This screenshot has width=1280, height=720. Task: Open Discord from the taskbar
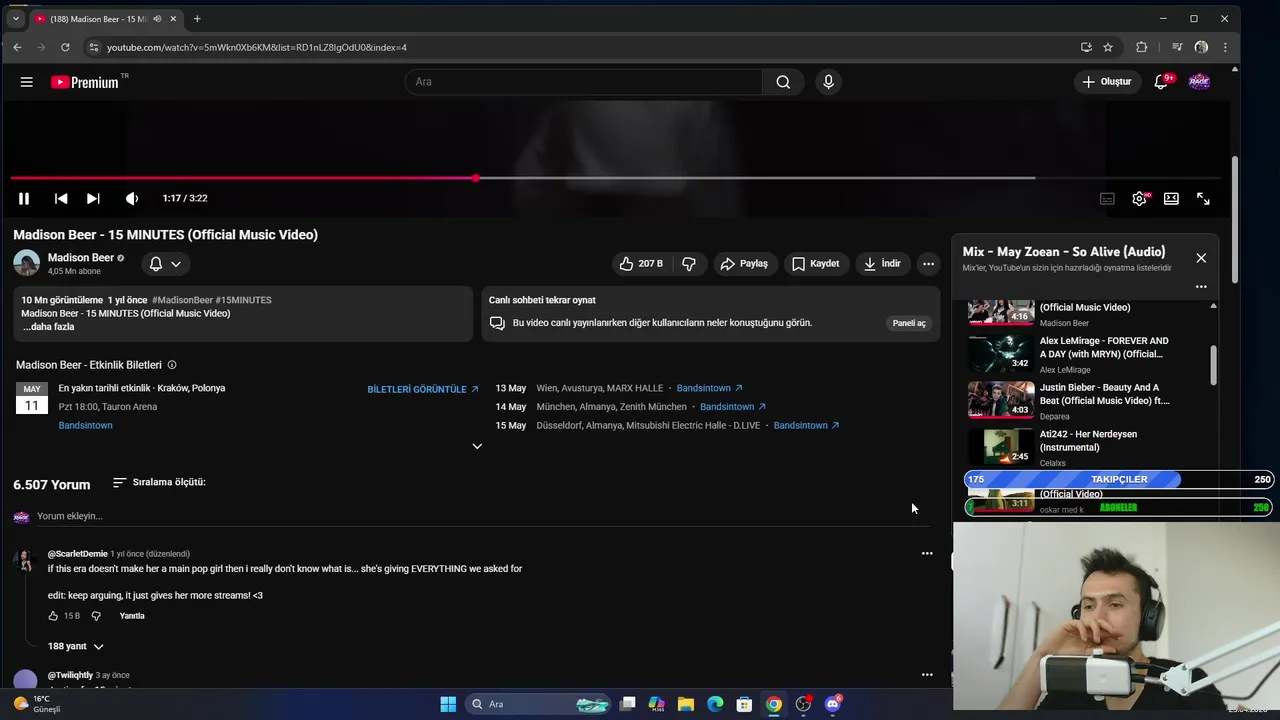click(833, 704)
